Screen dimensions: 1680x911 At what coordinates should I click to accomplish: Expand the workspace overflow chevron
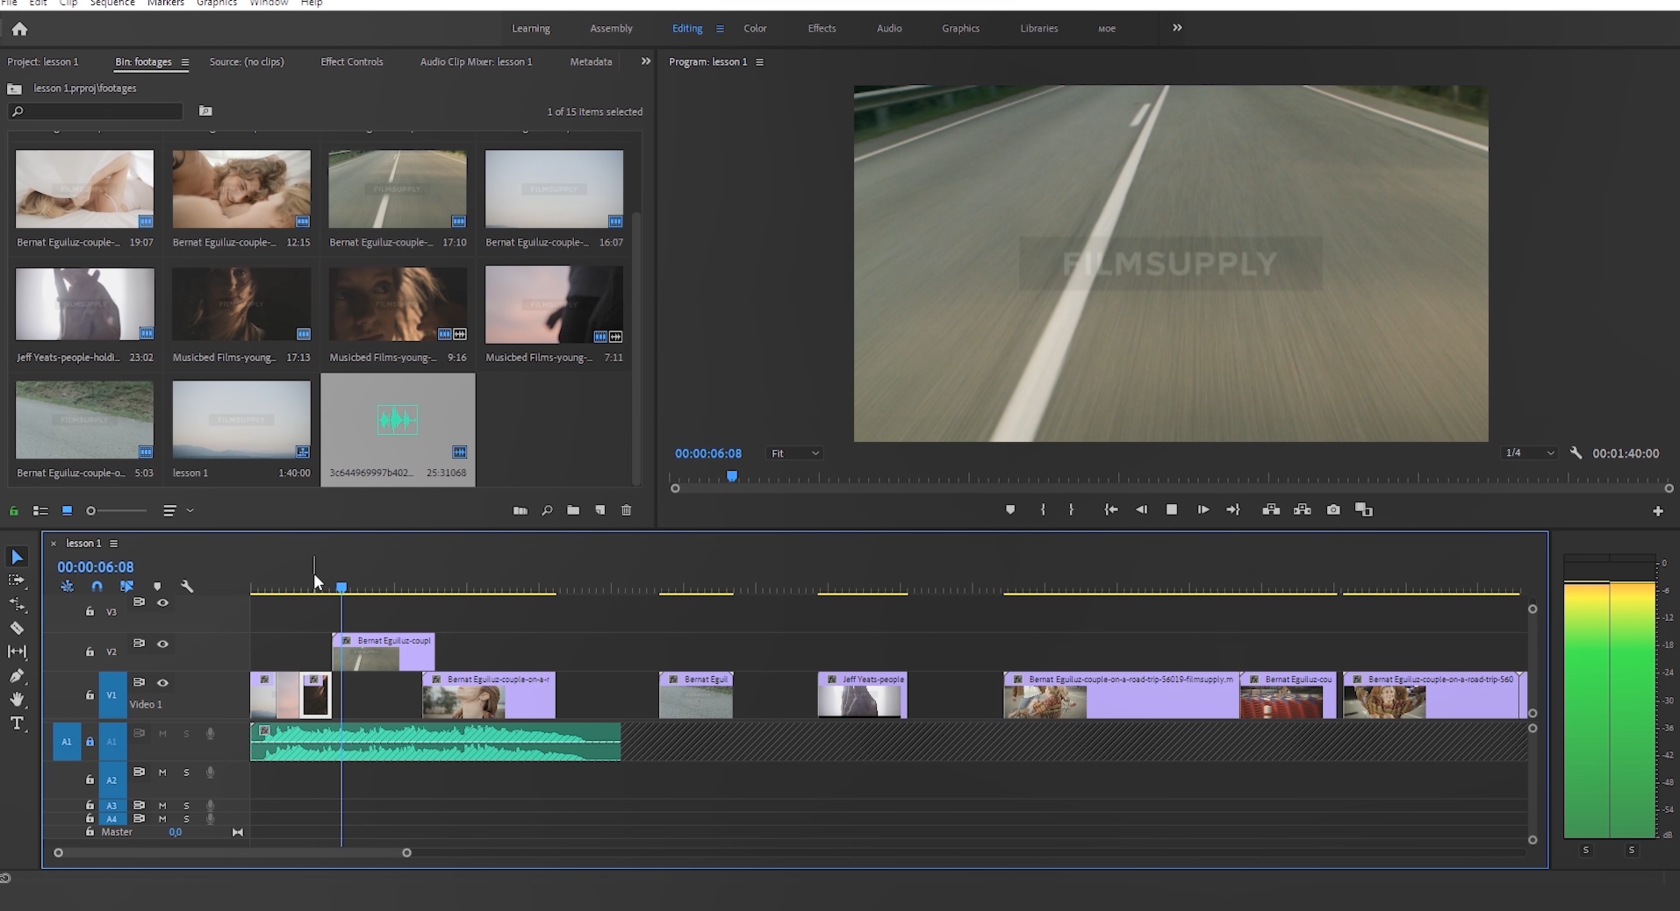(x=1177, y=28)
